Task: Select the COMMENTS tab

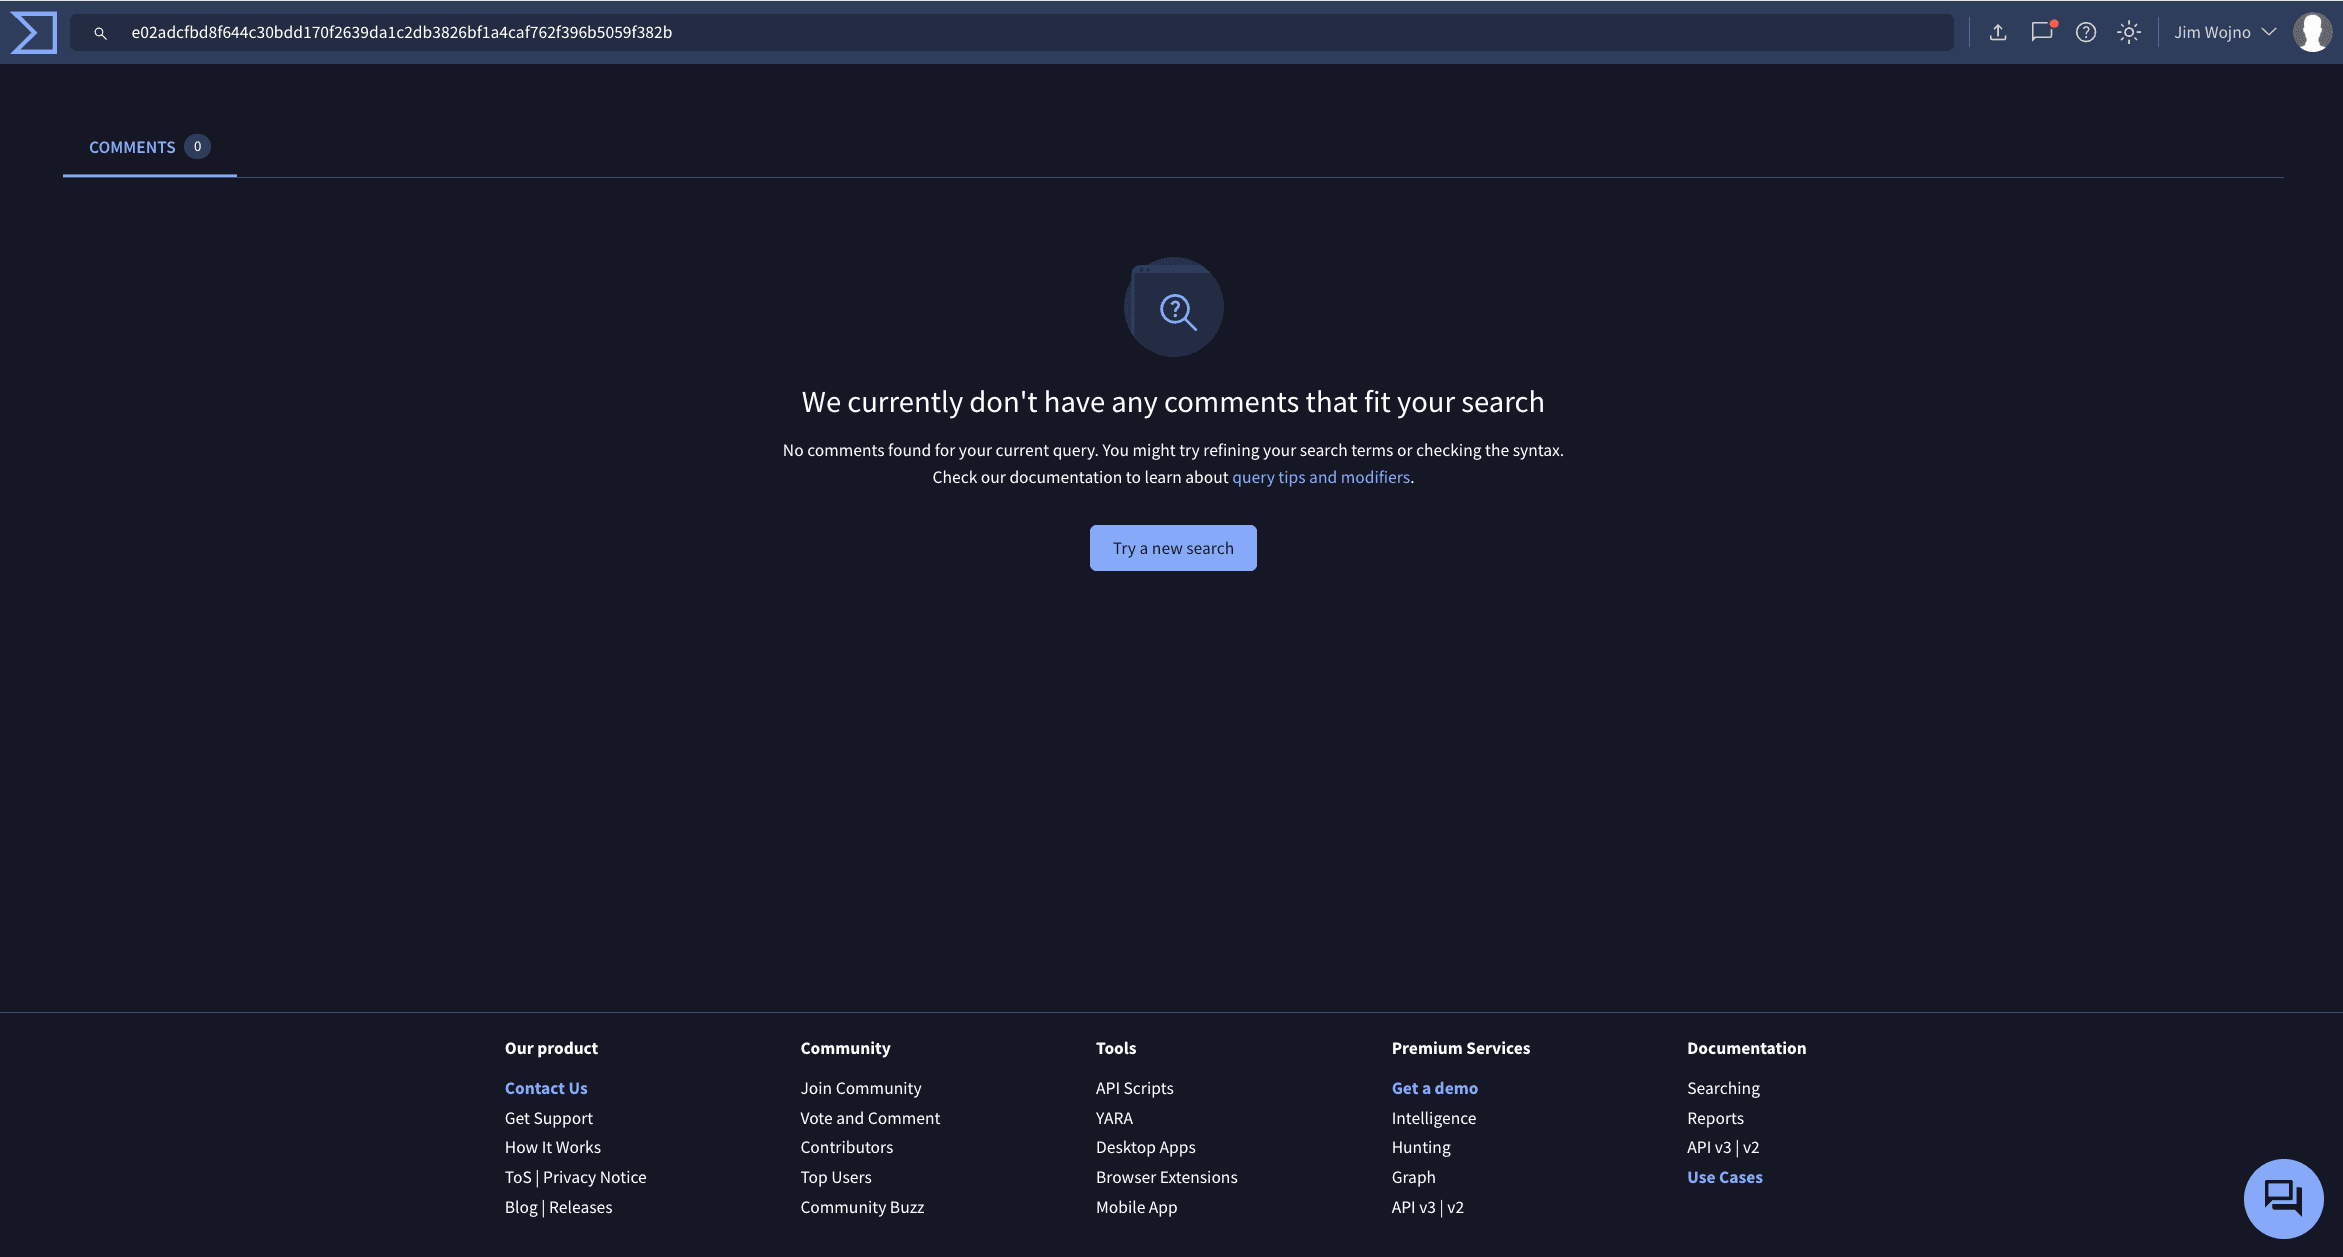Action: click(x=132, y=146)
